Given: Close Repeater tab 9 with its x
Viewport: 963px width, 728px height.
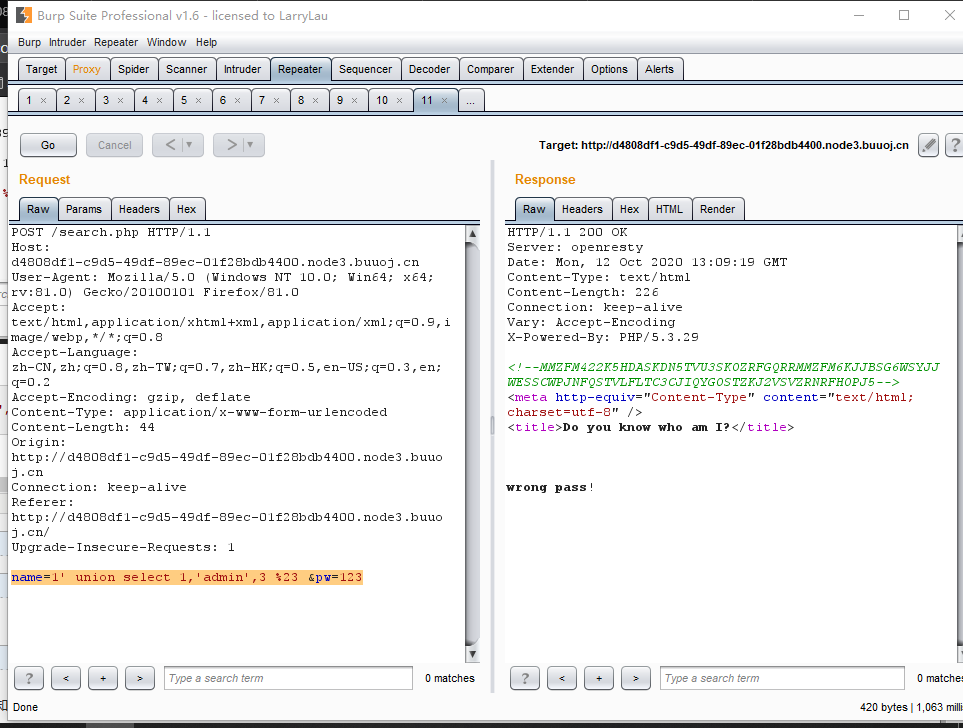Looking at the screenshot, I should click(354, 101).
